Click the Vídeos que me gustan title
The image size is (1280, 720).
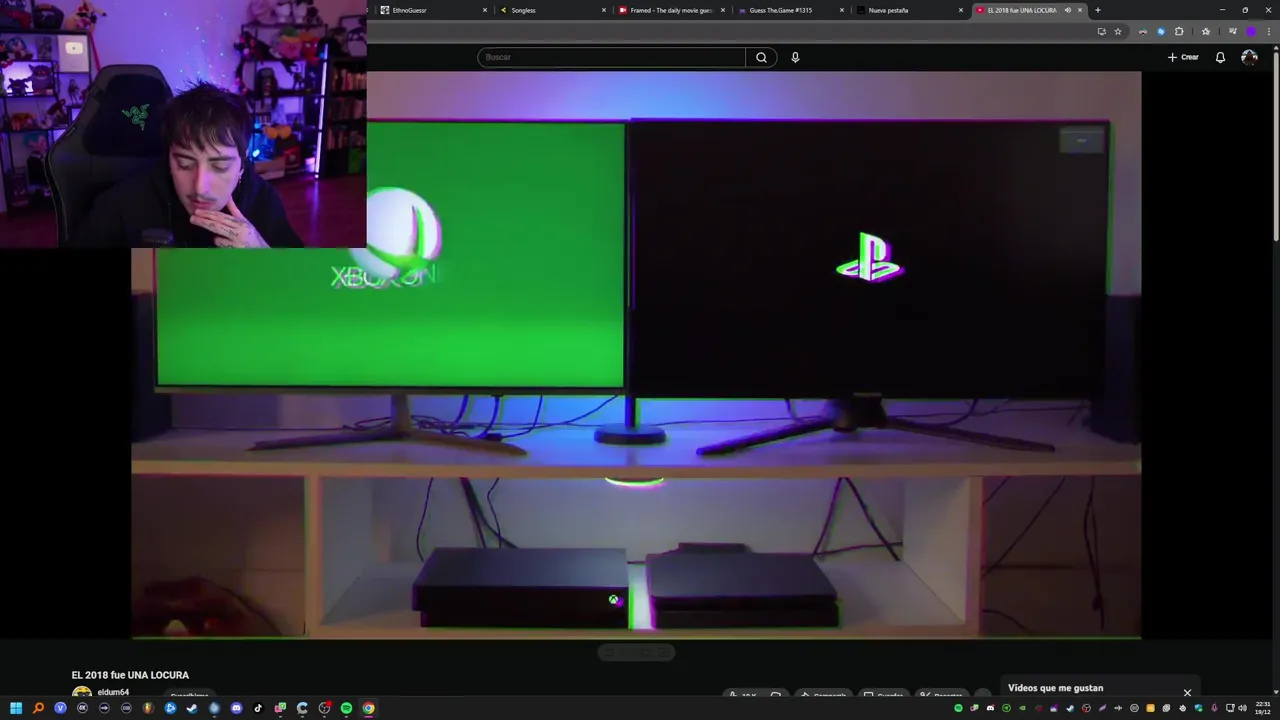[x=1055, y=688]
